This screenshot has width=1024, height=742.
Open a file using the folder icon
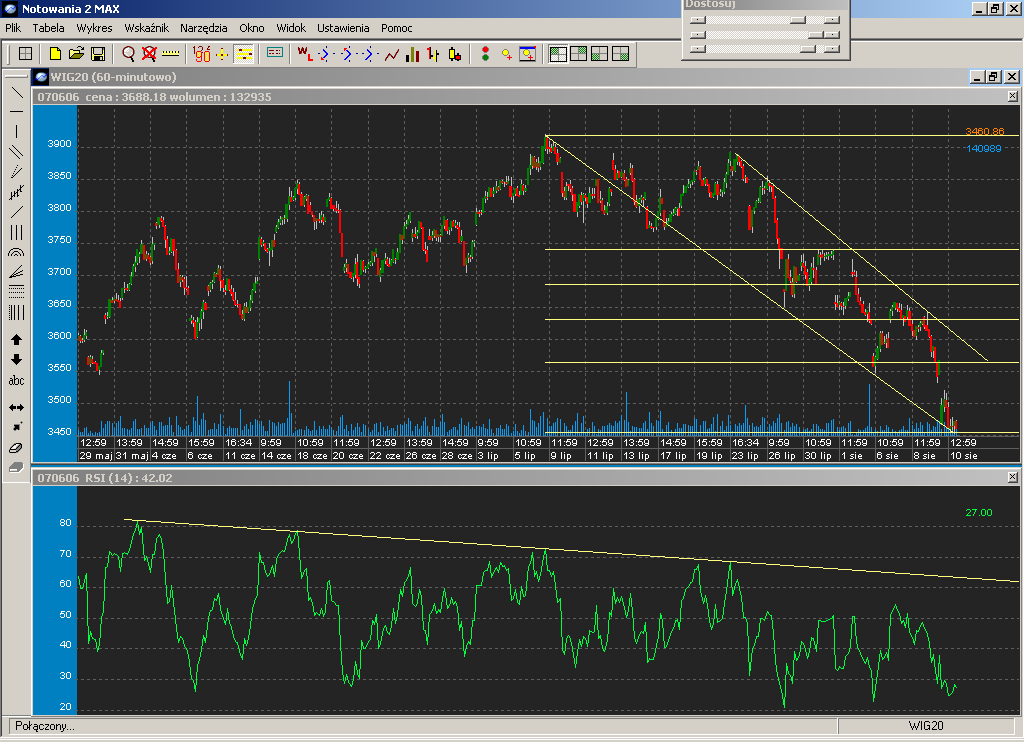point(76,54)
